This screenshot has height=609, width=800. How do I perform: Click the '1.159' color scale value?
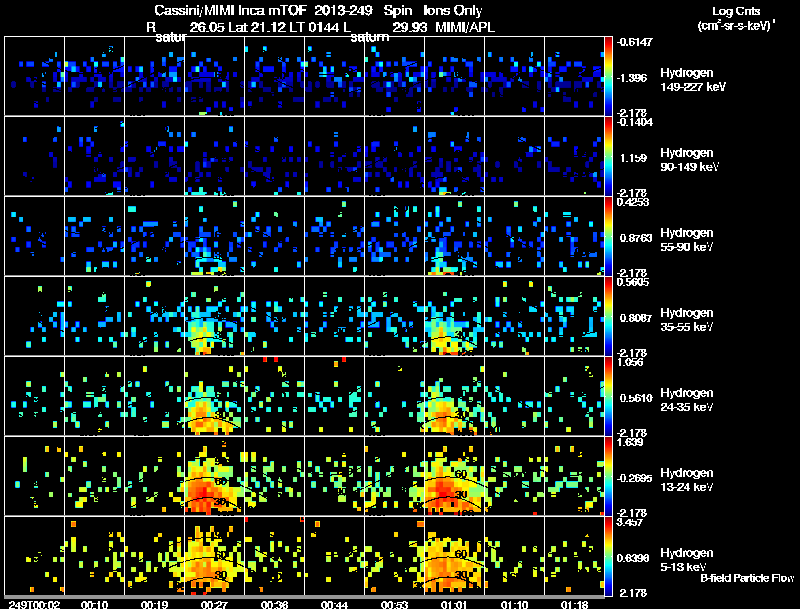coord(633,158)
